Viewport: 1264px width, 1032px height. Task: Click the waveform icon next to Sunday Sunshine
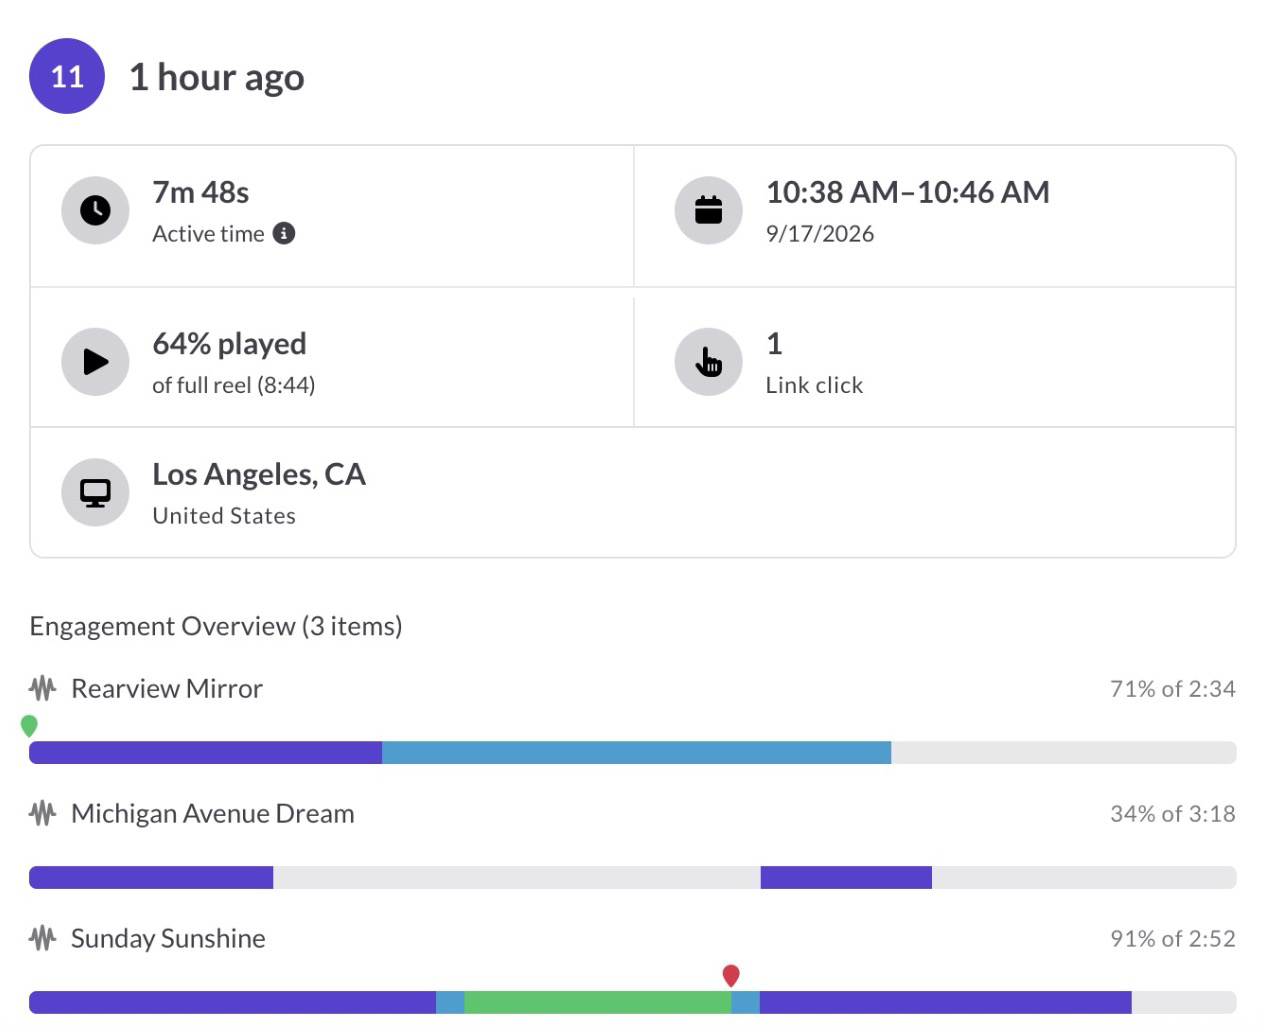click(42, 938)
